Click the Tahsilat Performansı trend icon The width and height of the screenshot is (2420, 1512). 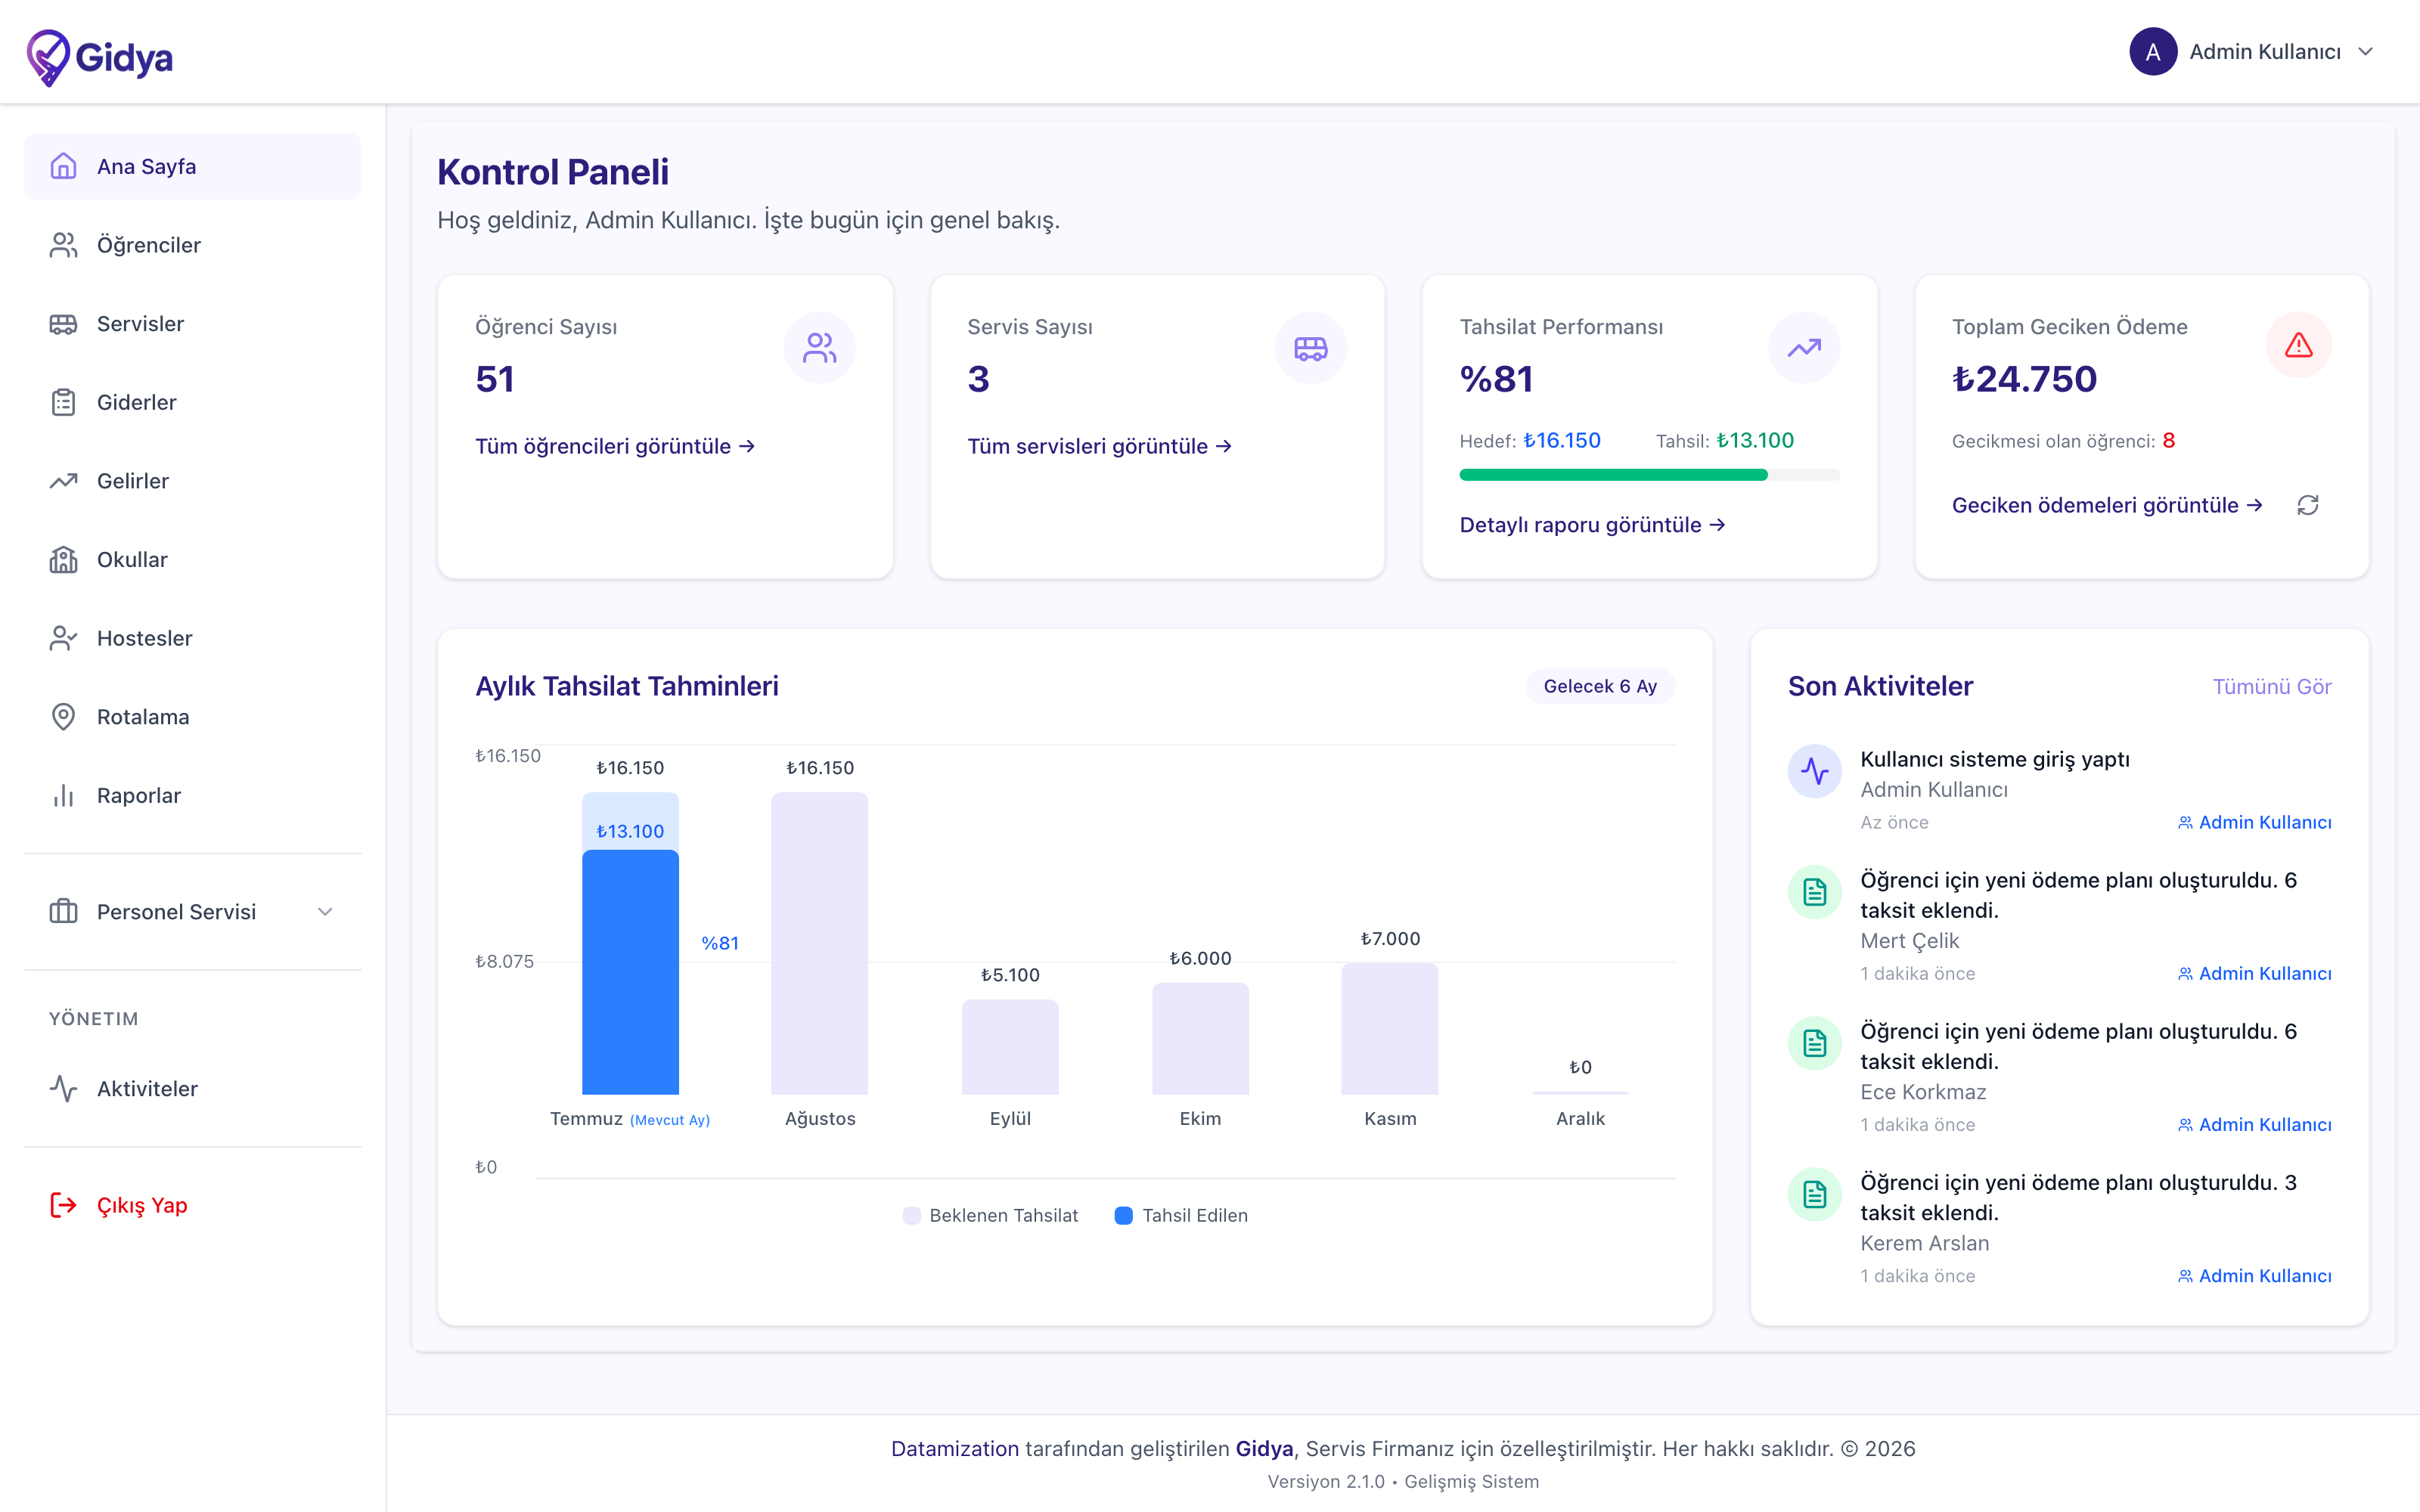(x=1804, y=348)
